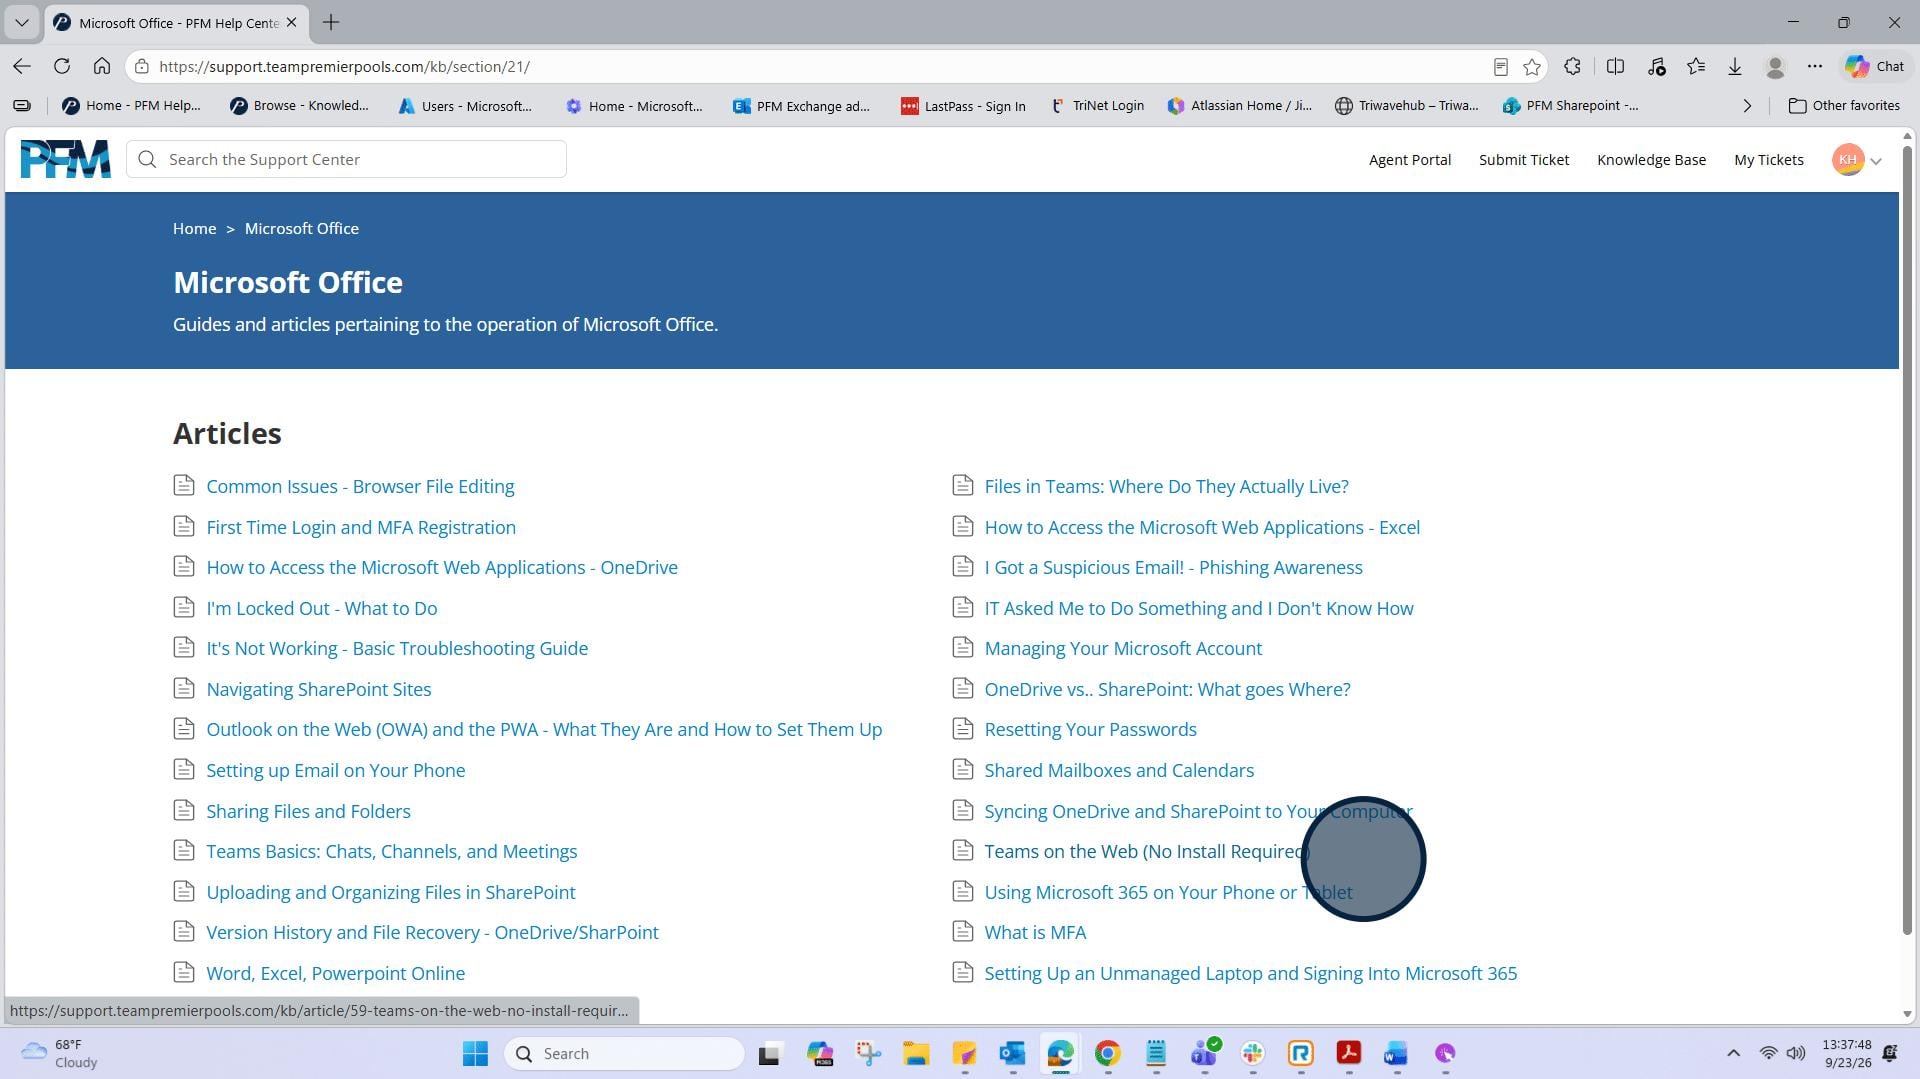Image resolution: width=1920 pixels, height=1079 pixels.
Task: Toggle split screen icon in toolbar
Action: pos(1615,66)
